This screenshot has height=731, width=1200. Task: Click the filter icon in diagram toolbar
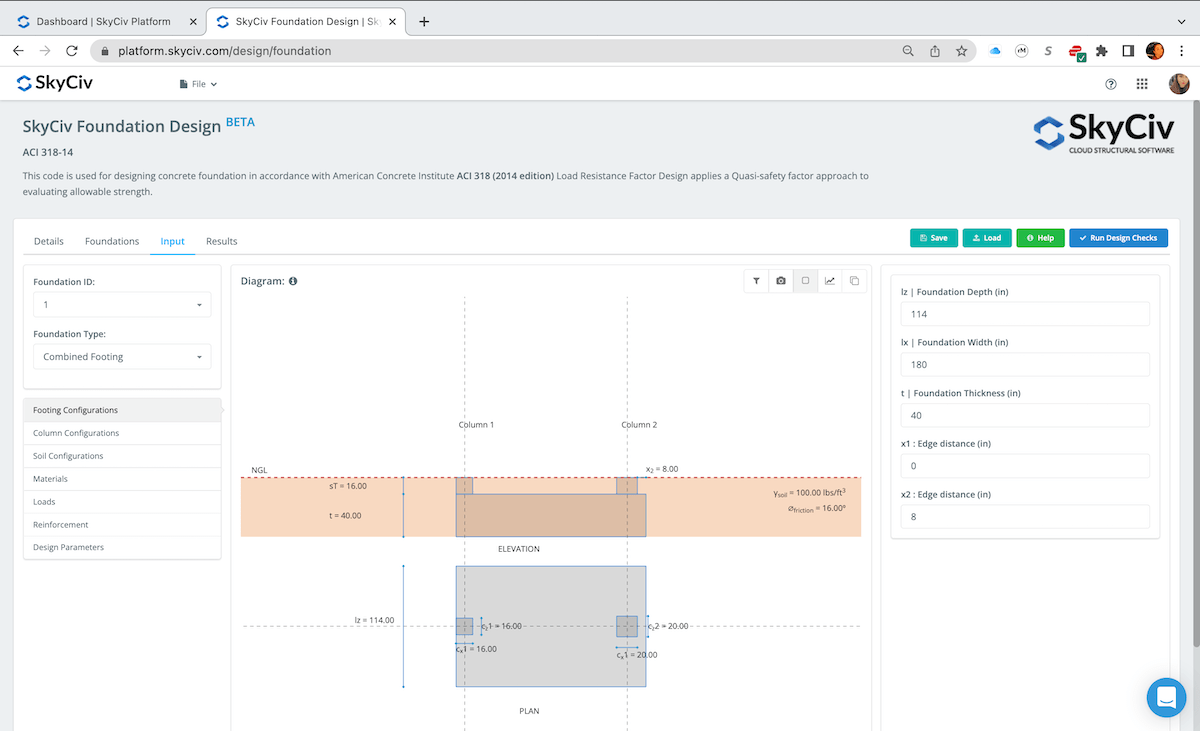[x=757, y=281]
